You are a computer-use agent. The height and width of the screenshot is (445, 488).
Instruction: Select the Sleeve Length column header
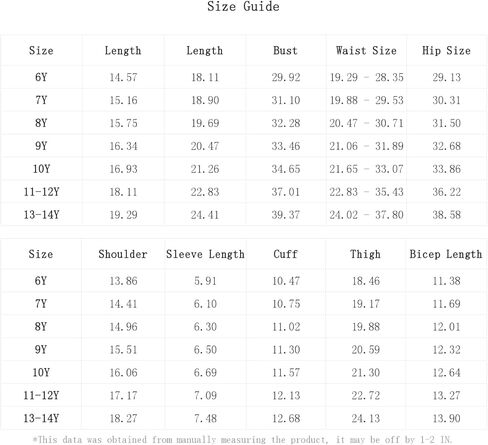click(x=205, y=254)
